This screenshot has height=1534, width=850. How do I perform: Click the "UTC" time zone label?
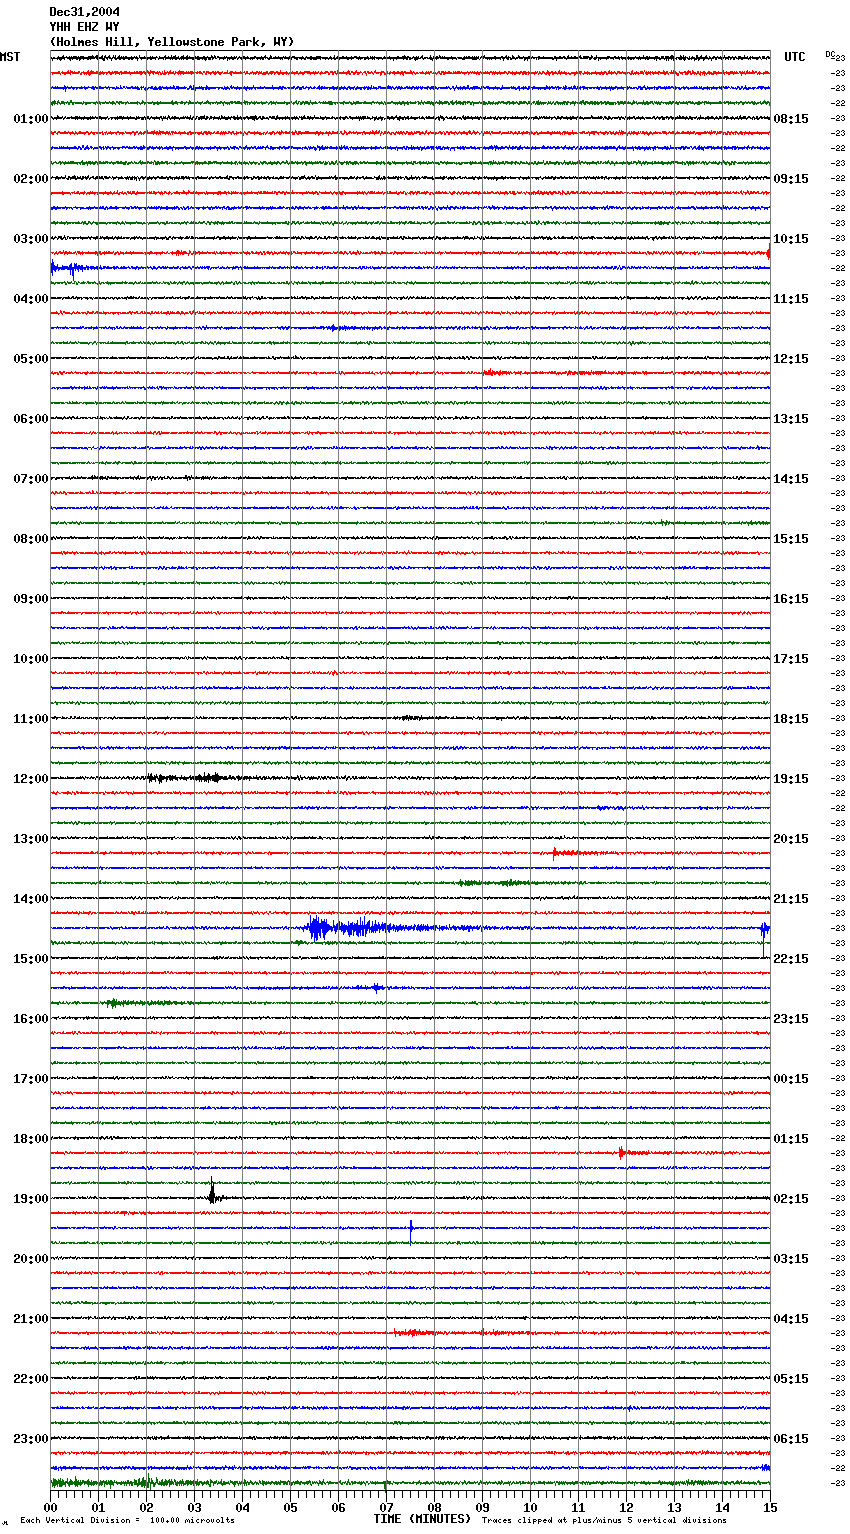point(795,57)
